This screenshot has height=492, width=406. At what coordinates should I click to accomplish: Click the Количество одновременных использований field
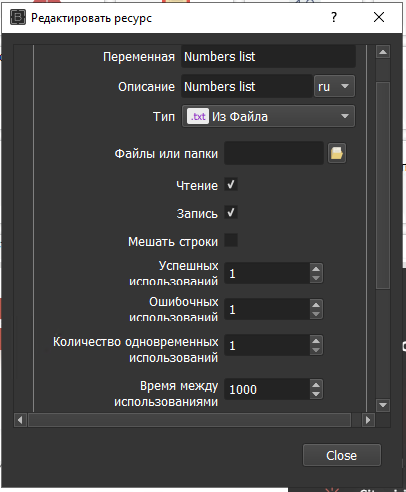pyautogui.click(x=267, y=345)
